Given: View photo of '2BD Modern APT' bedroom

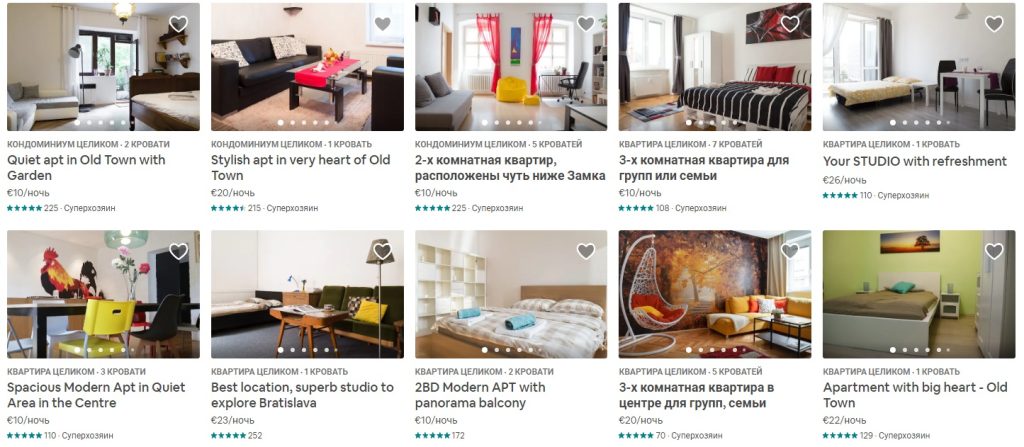Looking at the screenshot, I should [x=511, y=294].
